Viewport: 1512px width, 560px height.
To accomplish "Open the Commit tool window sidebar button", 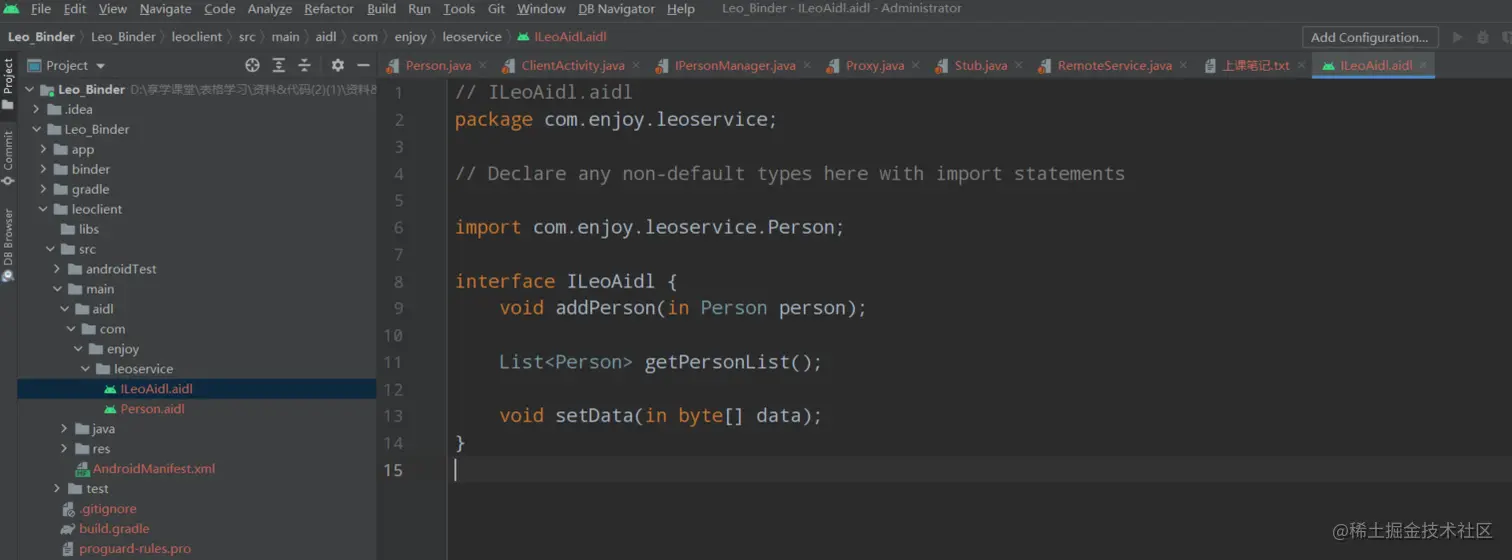I will point(8,158).
